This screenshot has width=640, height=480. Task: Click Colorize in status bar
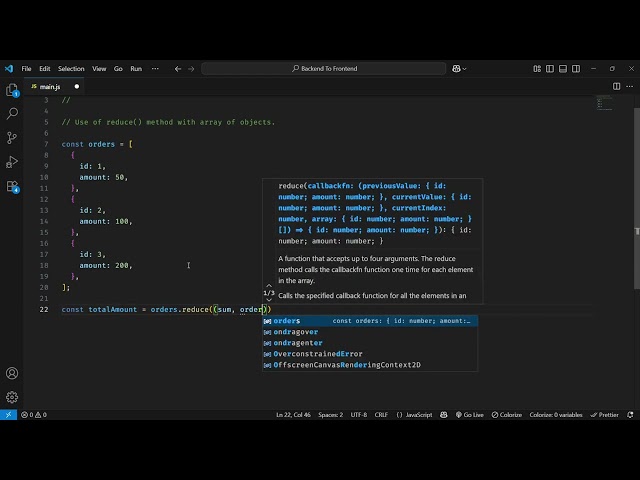tap(507, 415)
